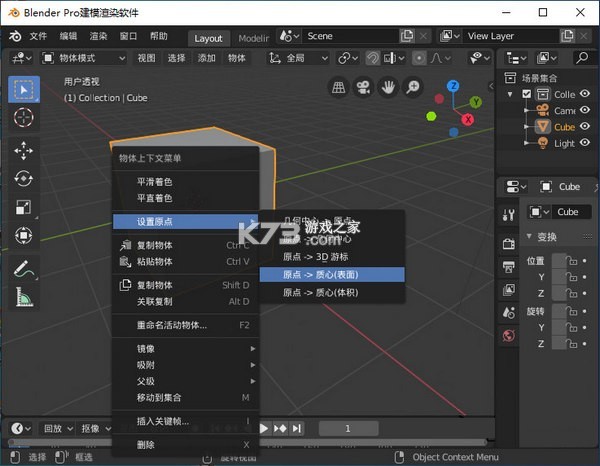Screen dimensions: 600x466
Task: Open transform orientation Global dropdown
Action: (x=298, y=58)
